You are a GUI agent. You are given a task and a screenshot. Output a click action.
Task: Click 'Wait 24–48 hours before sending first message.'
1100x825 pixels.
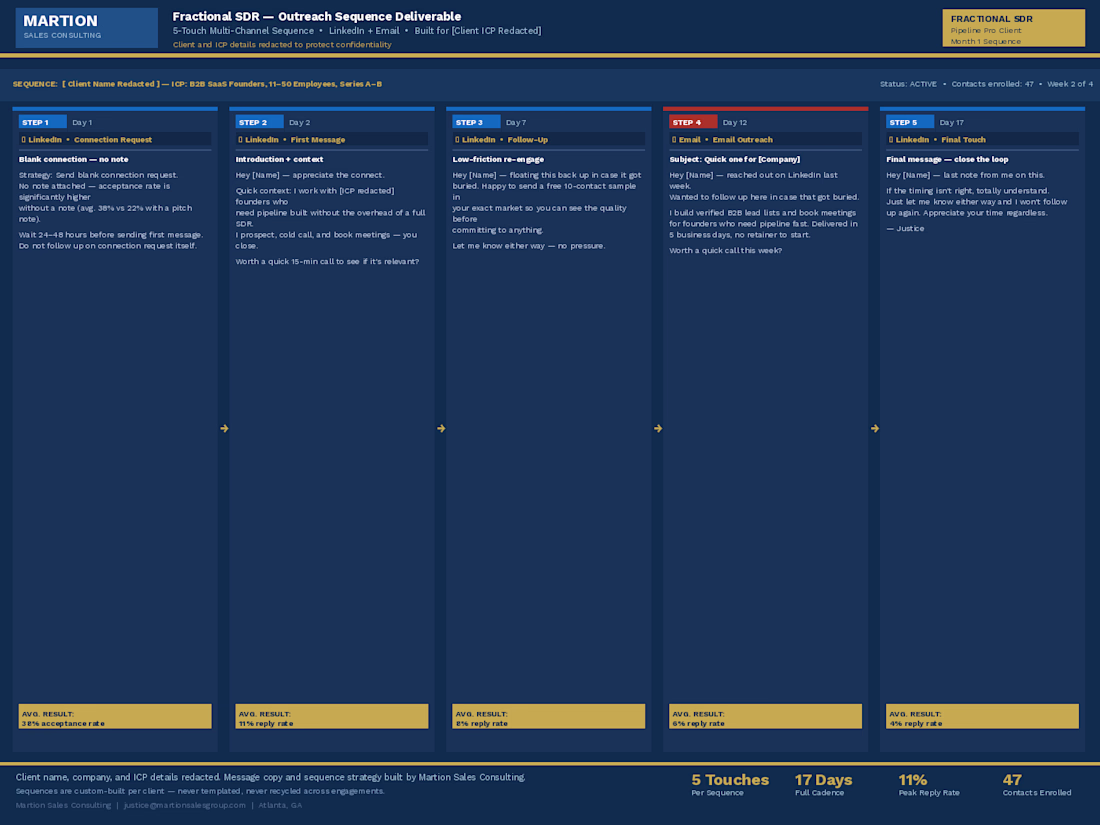coord(111,235)
